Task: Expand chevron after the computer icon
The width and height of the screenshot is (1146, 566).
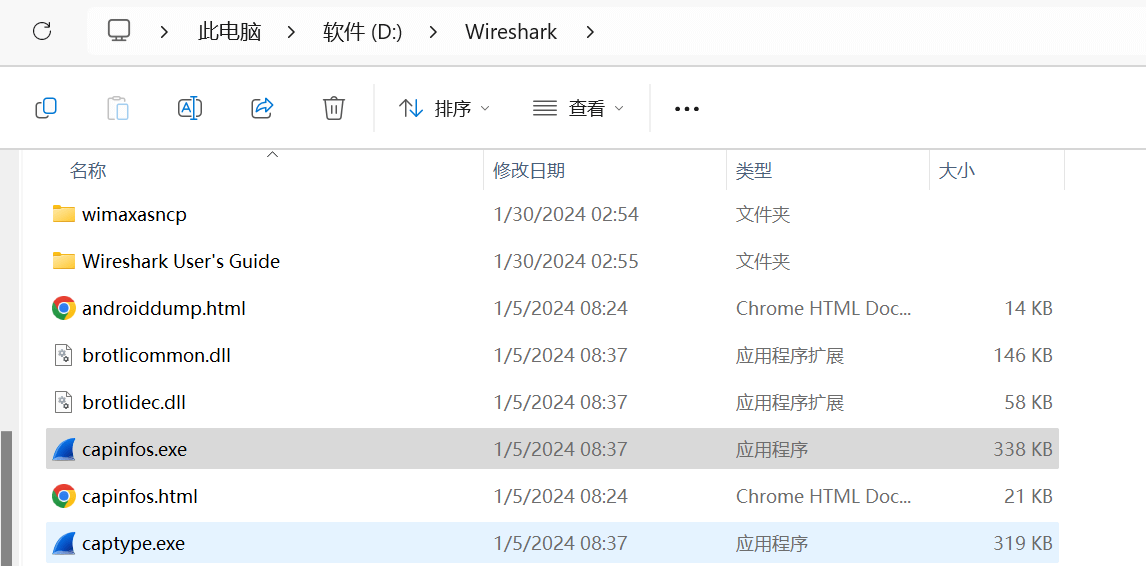Action: (164, 31)
